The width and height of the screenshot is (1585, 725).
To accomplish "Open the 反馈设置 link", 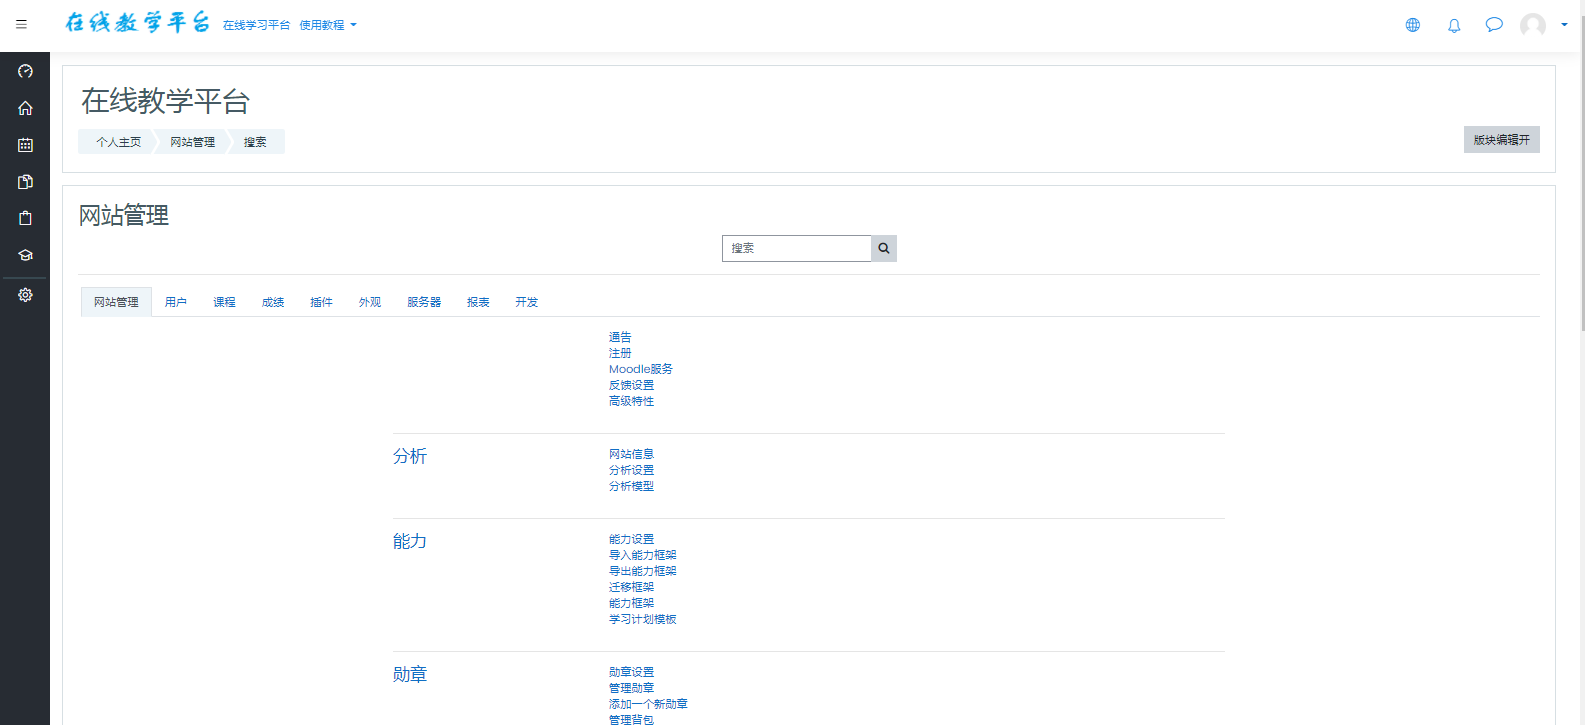I will (632, 385).
